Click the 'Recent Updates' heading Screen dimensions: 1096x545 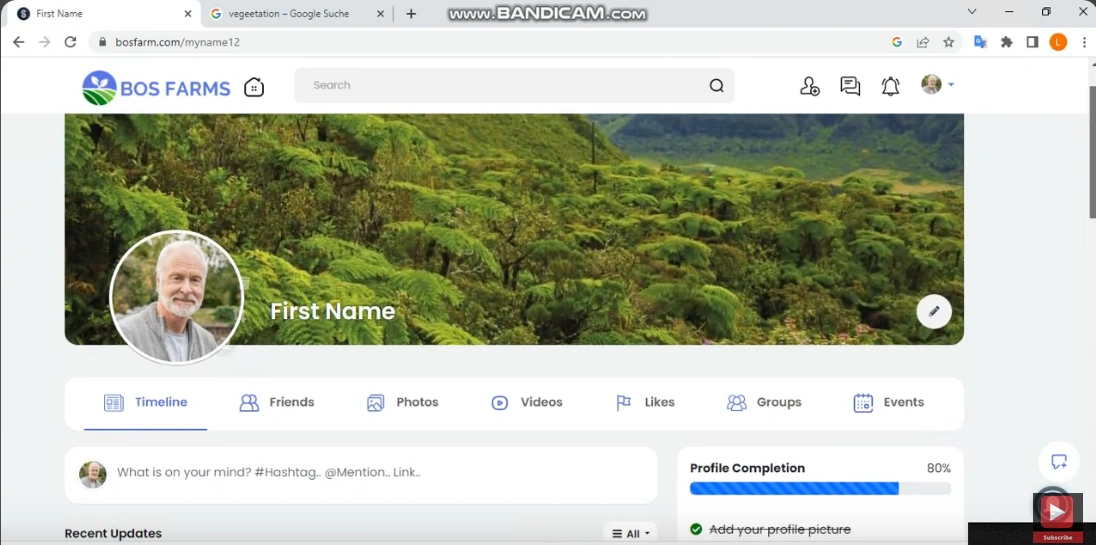pyautogui.click(x=113, y=533)
